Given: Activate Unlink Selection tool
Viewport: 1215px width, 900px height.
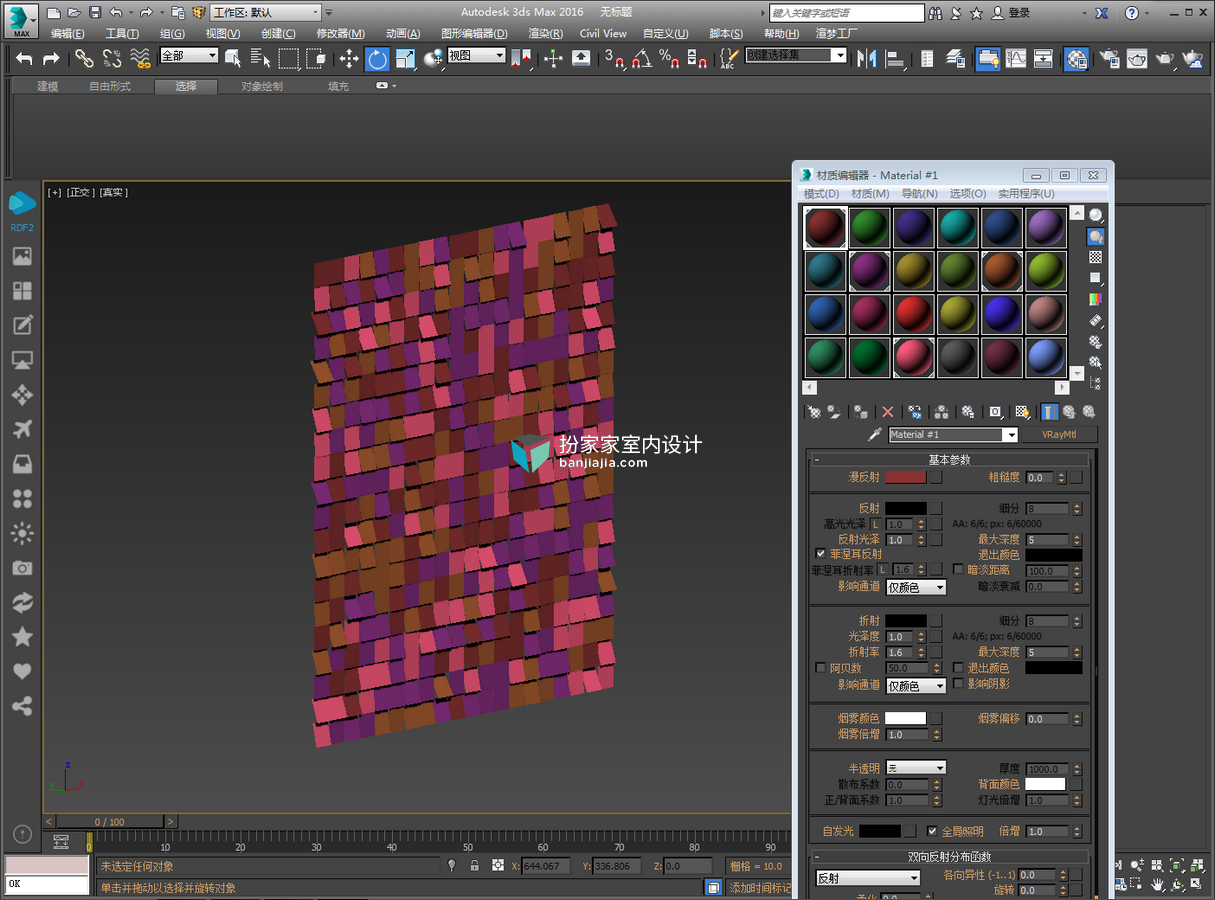Looking at the screenshot, I should (112, 58).
